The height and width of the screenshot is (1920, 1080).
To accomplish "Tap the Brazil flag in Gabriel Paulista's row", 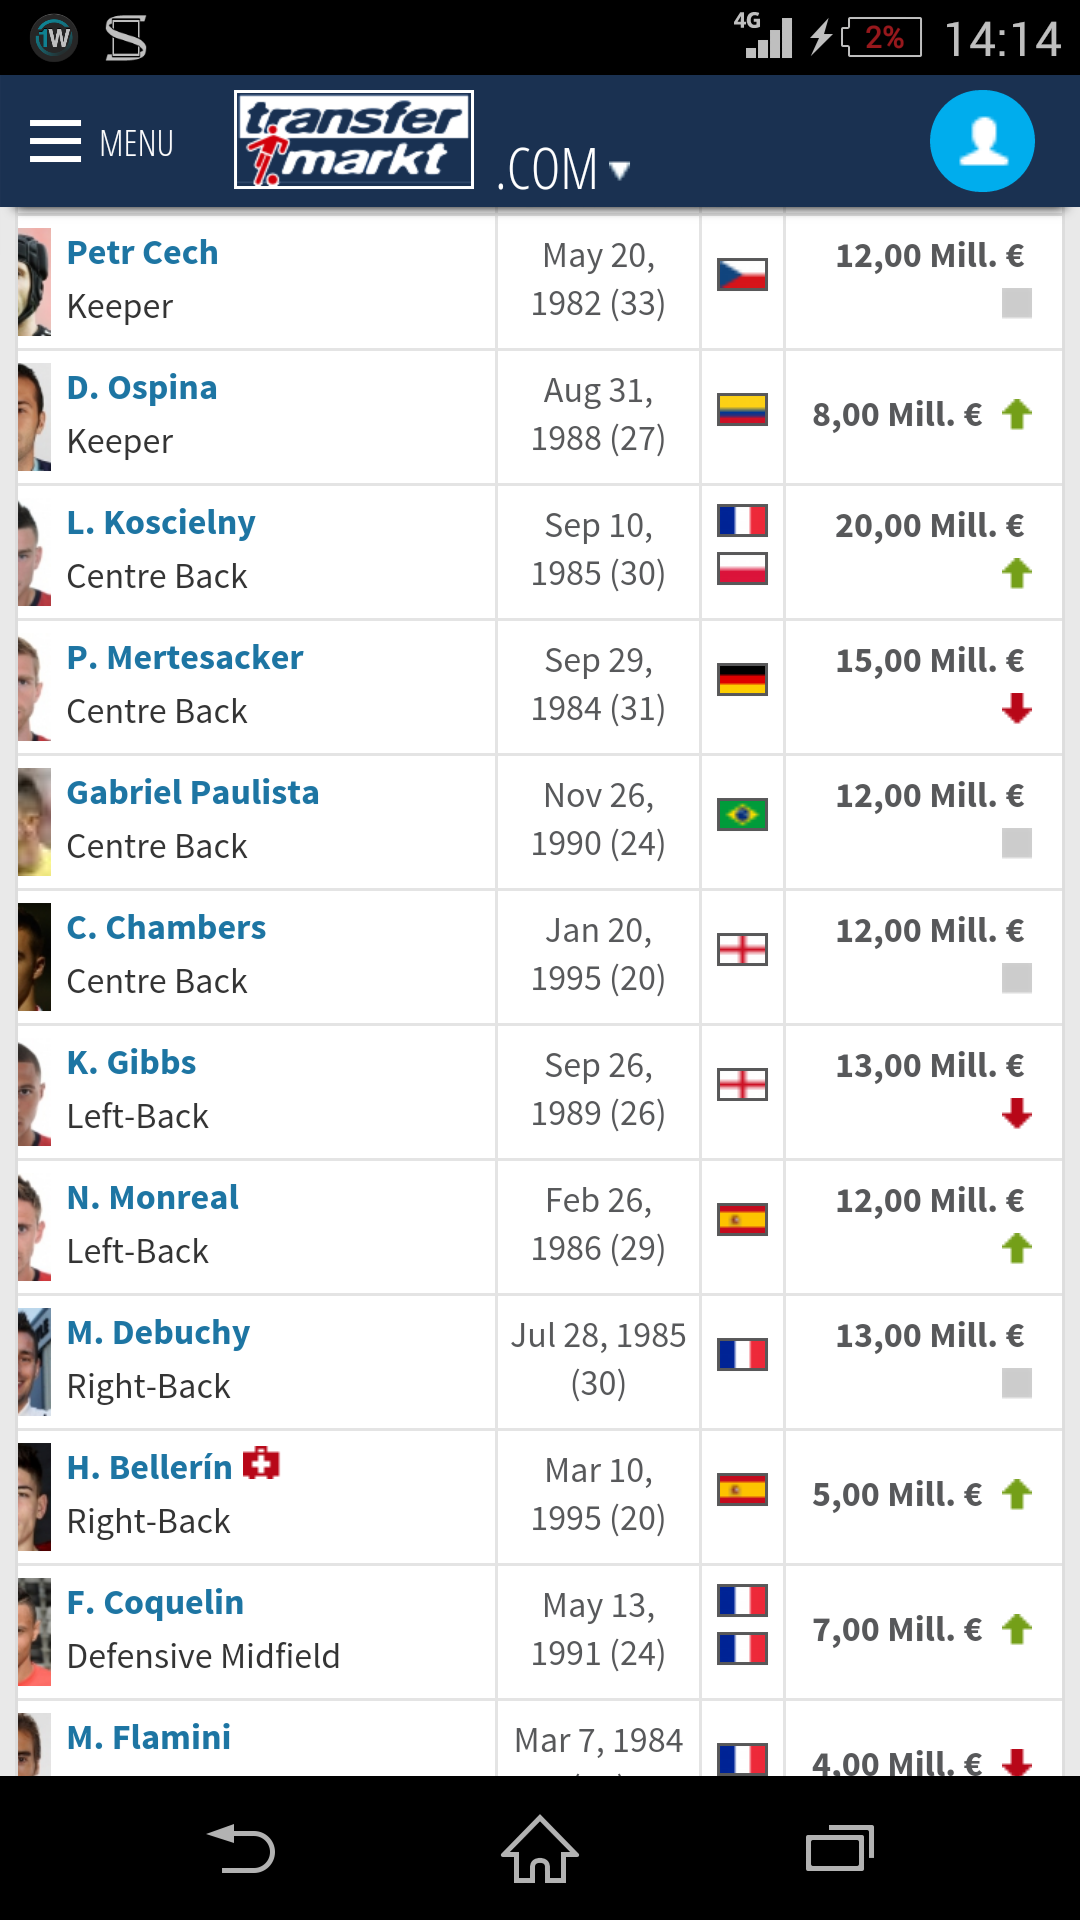I will 742,814.
